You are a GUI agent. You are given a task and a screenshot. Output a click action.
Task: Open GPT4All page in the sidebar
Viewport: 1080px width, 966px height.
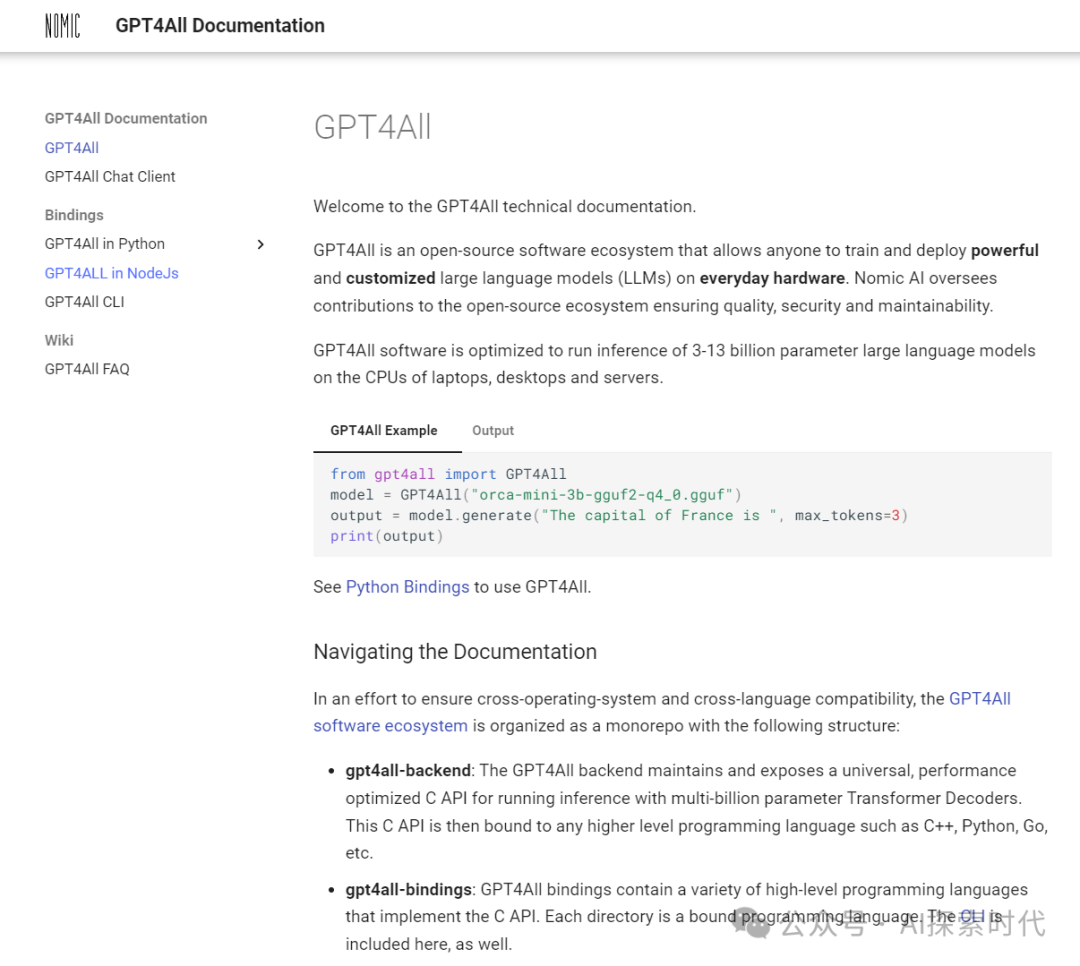pyautogui.click(x=72, y=148)
